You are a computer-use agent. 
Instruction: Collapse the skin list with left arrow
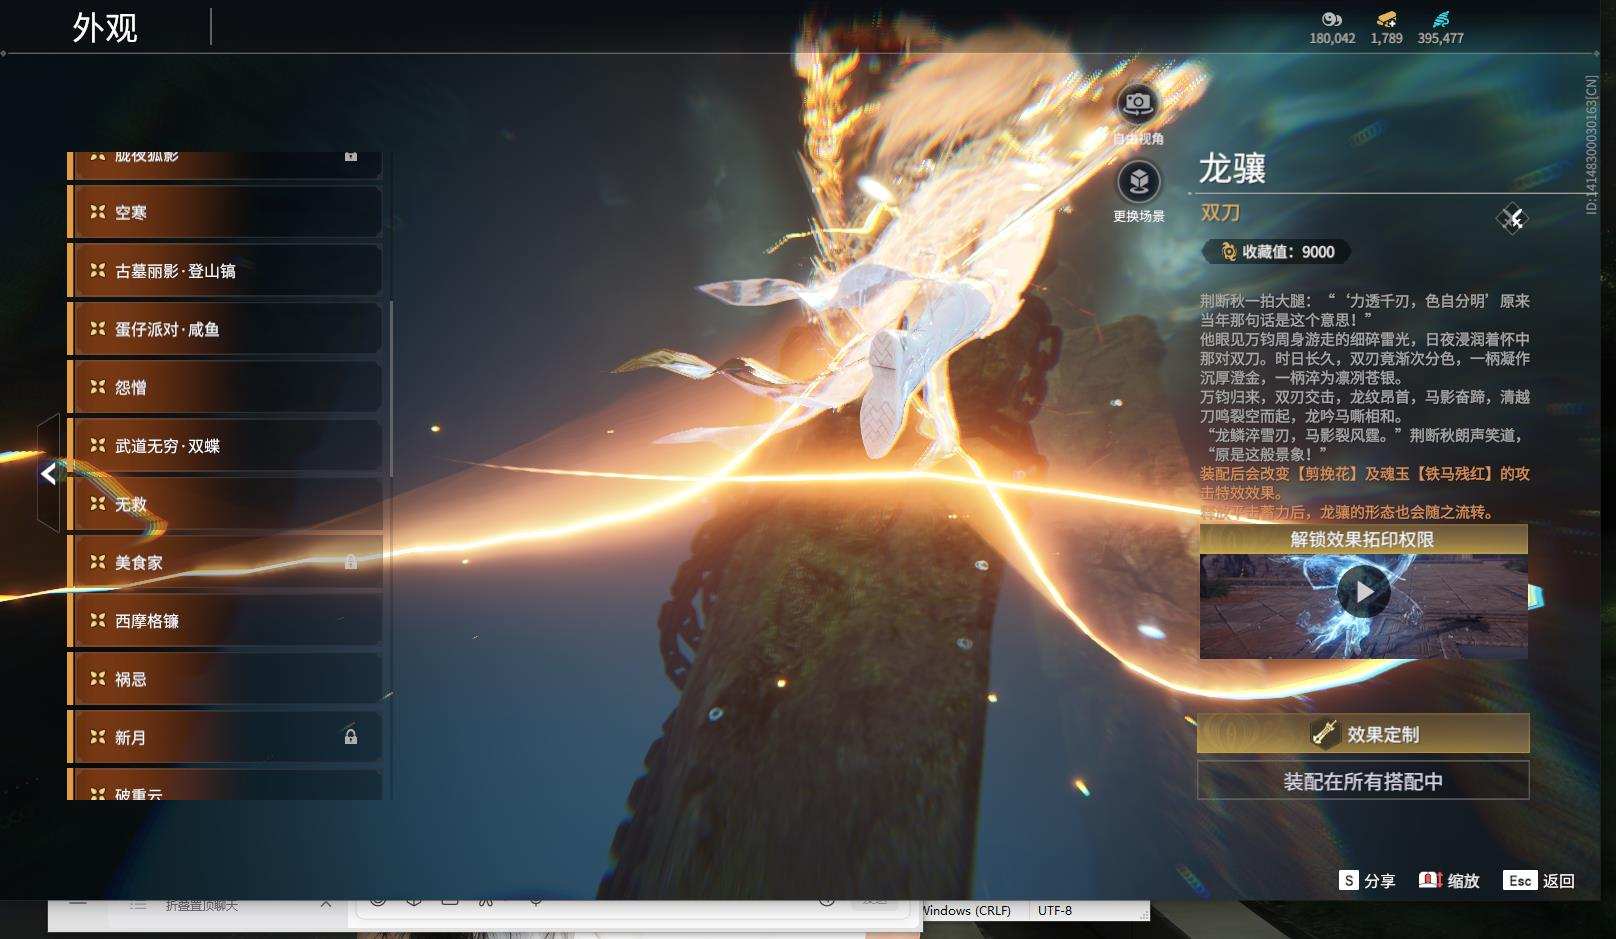tap(49, 473)
